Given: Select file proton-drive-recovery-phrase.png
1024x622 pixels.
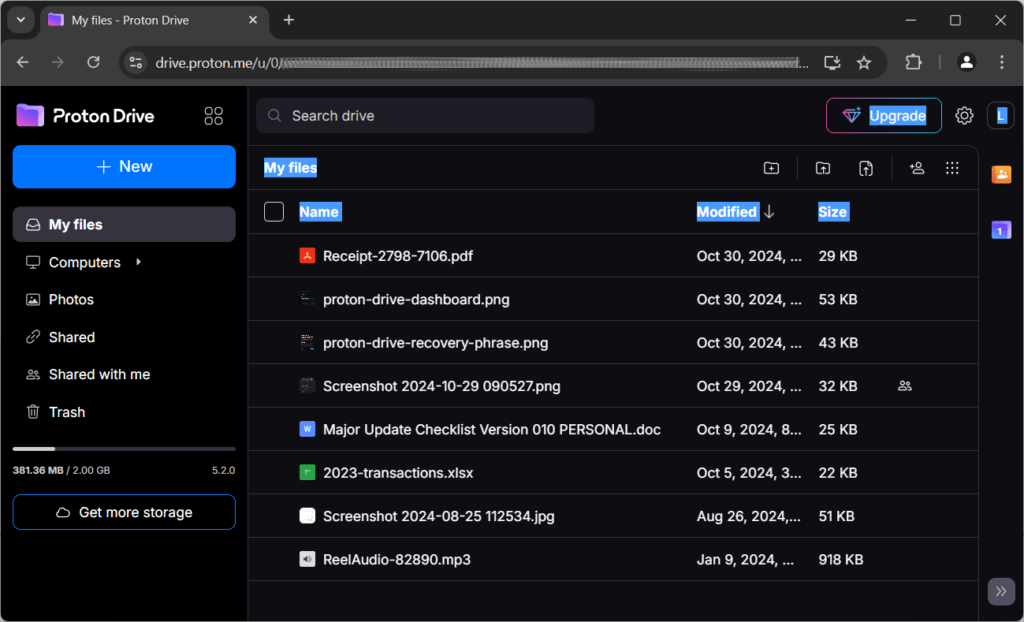Looking at the screenshot, I should (613, 342).
